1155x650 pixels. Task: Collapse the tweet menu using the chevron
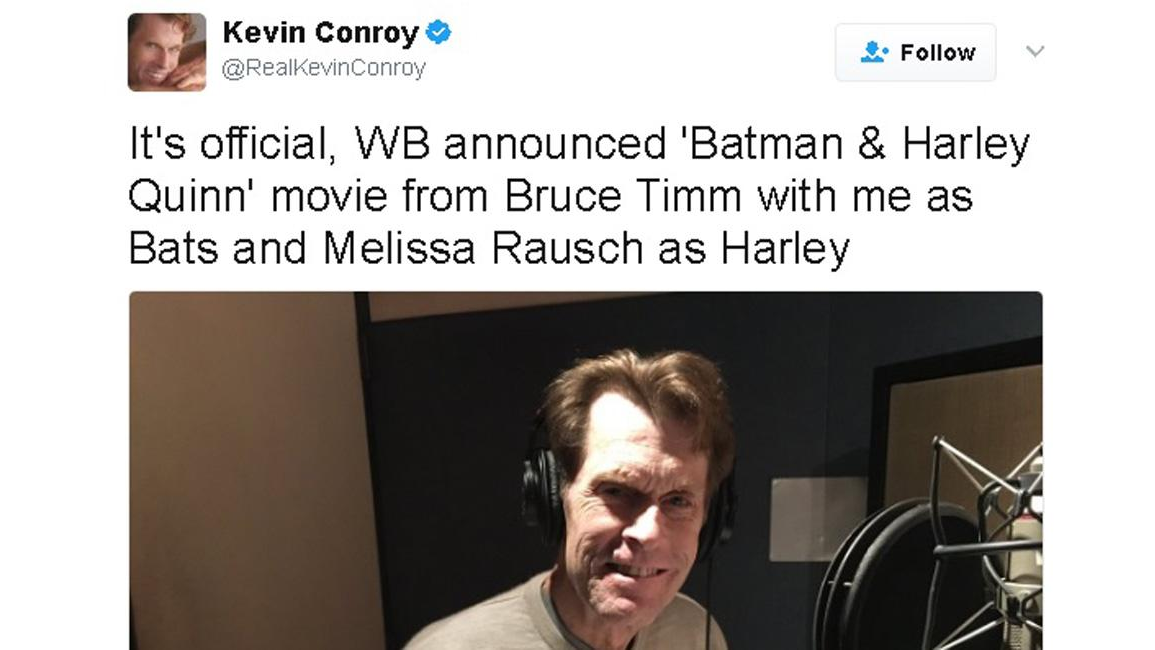[x=1035, y=52]
